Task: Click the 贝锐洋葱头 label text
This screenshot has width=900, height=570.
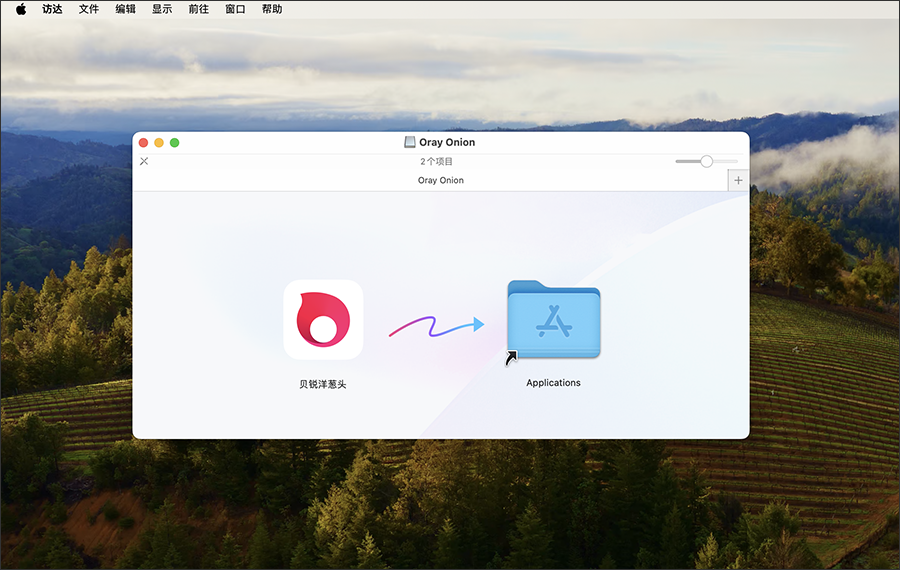Action: click(323, 384)
